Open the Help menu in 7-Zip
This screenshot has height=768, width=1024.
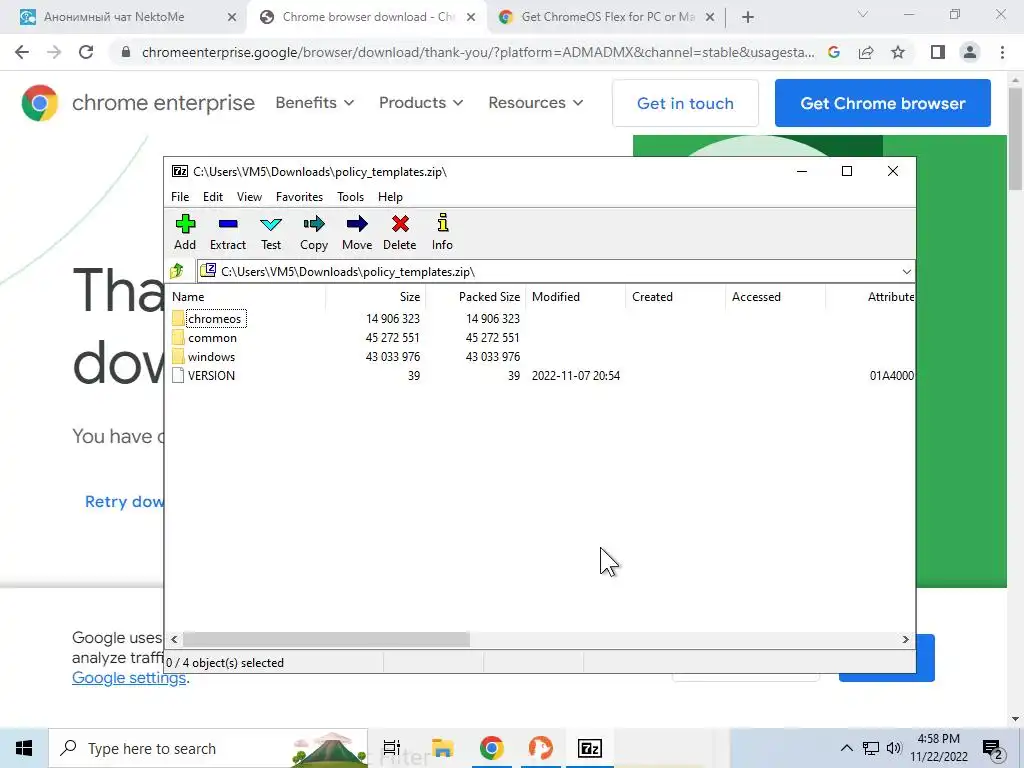(x=390, y=197)
